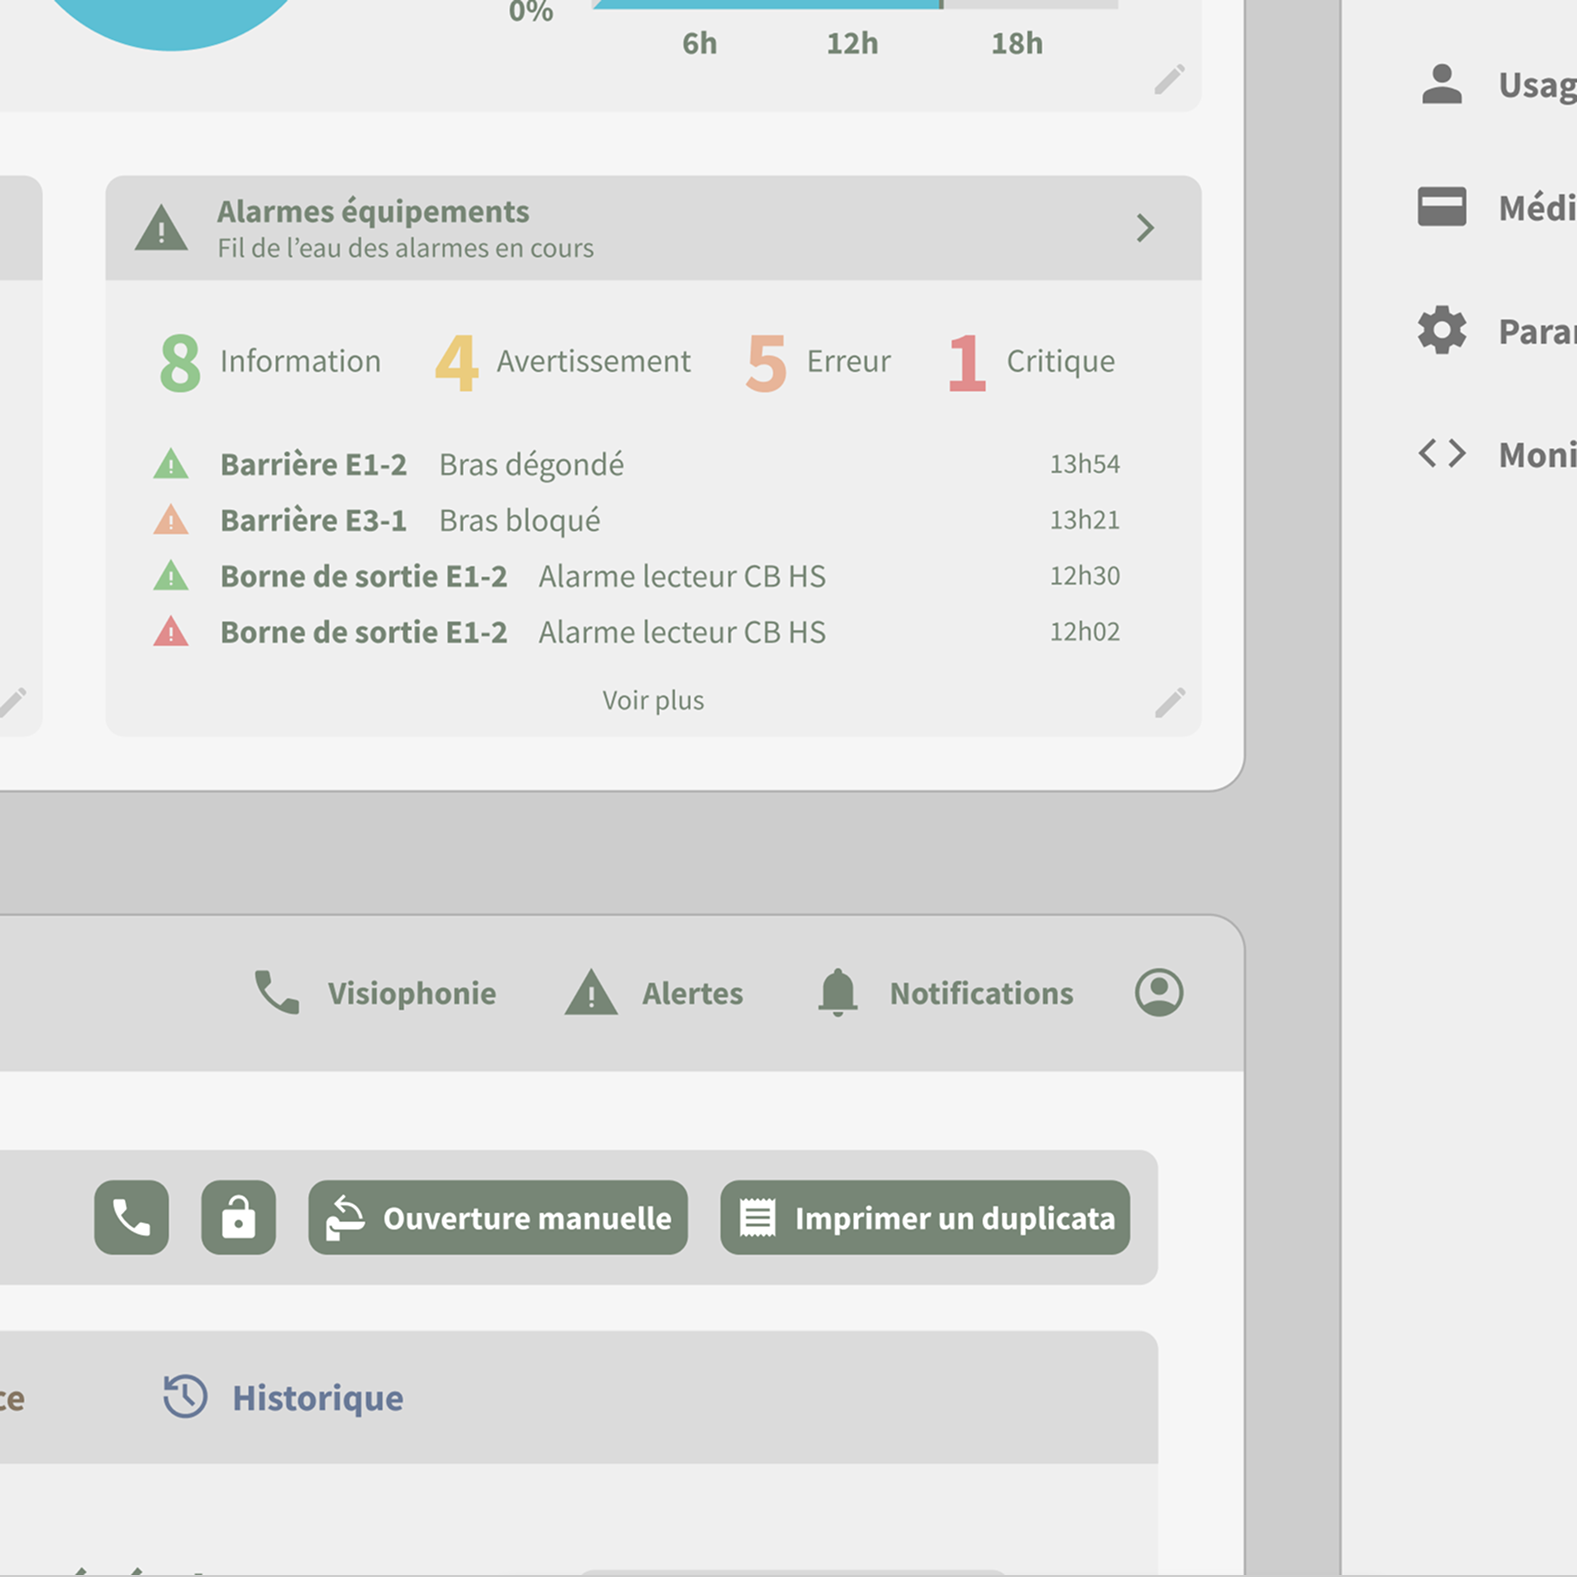The image size is (1577, 1577).
Task: Click the user silhouette icon in sidebar
Action: 1441,84
